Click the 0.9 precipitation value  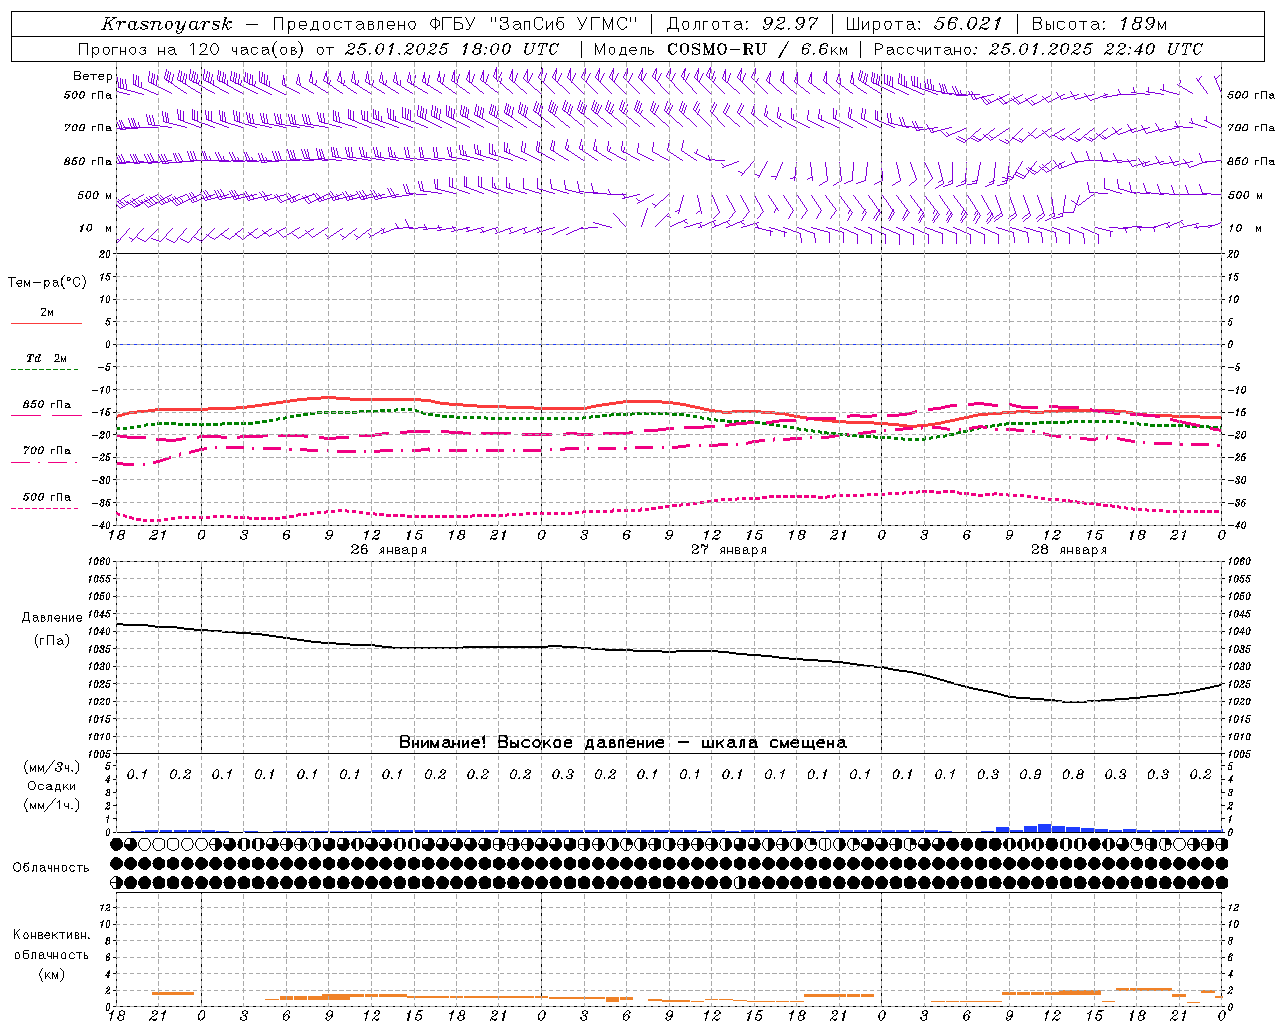click(1030, 775)
